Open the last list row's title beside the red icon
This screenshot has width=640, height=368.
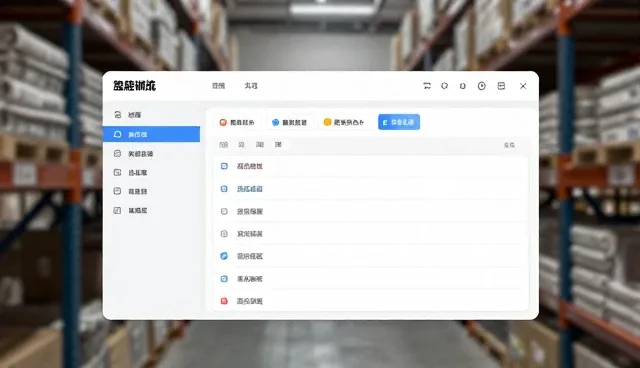[x=250, y=301]
